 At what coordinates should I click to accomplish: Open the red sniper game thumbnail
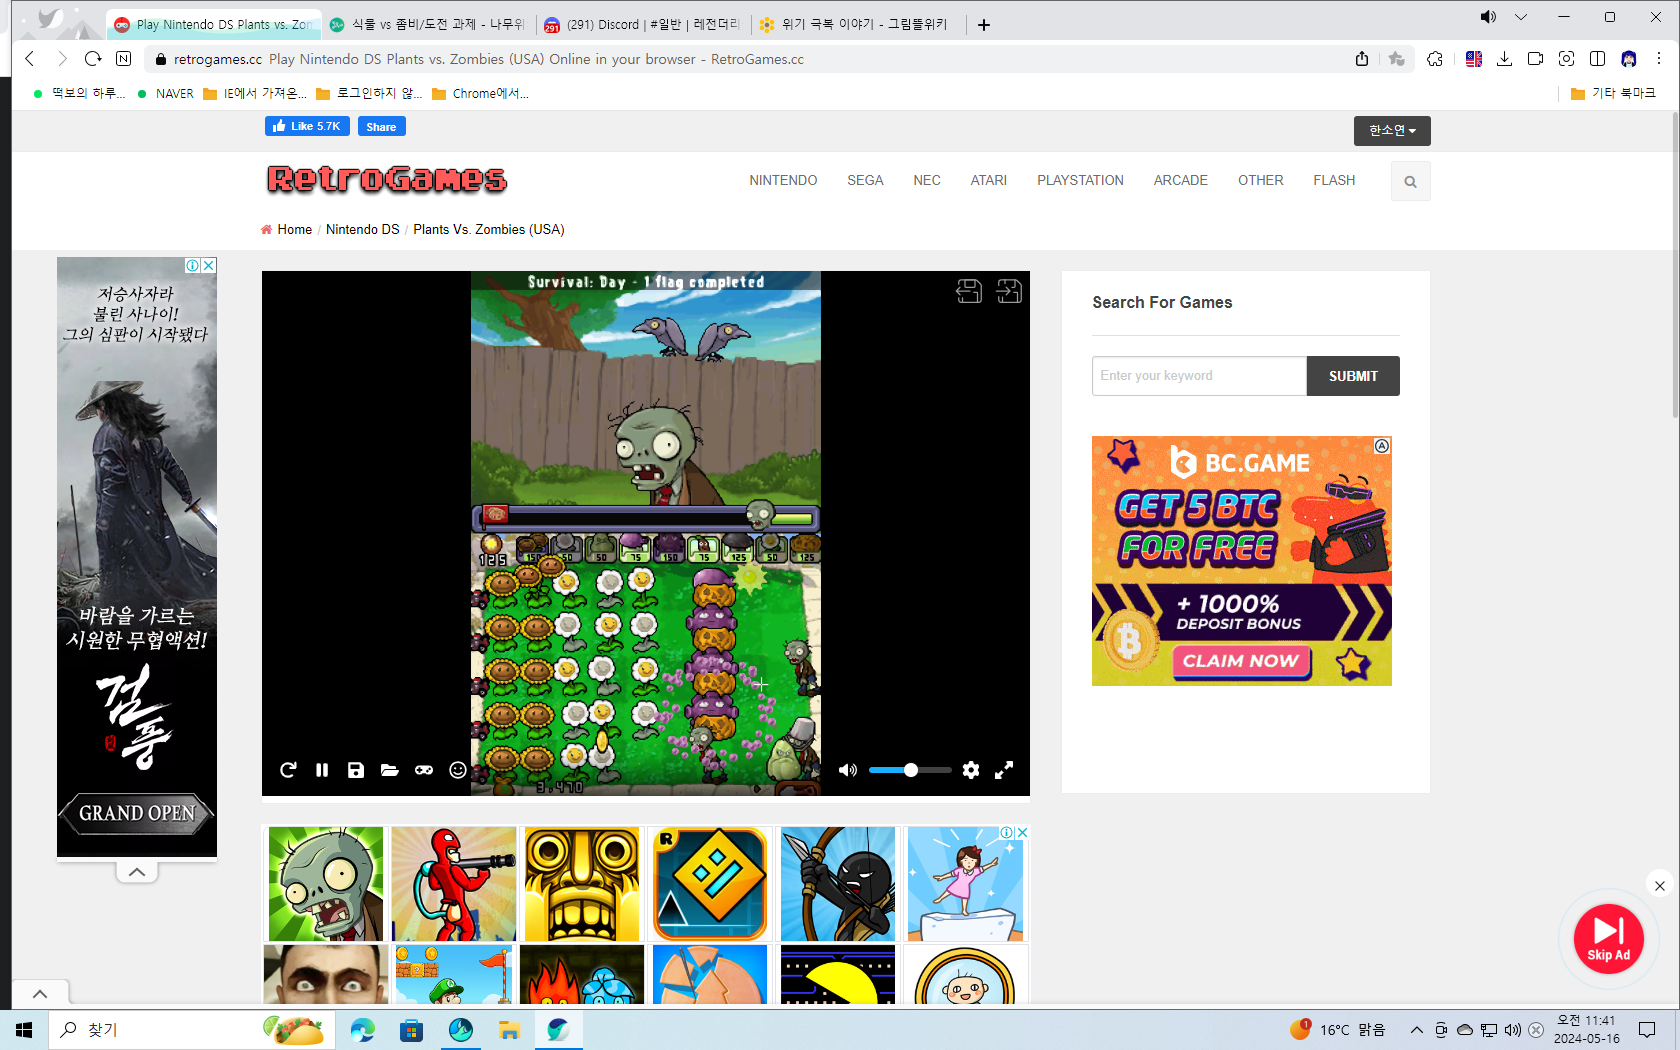454,884
